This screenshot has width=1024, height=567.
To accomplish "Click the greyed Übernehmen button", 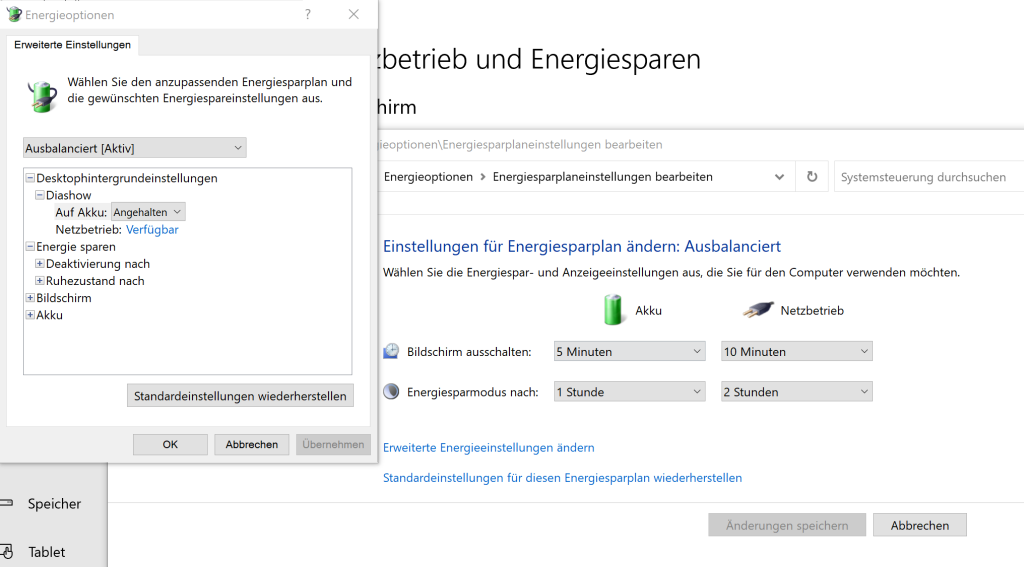I will (333, 444).
